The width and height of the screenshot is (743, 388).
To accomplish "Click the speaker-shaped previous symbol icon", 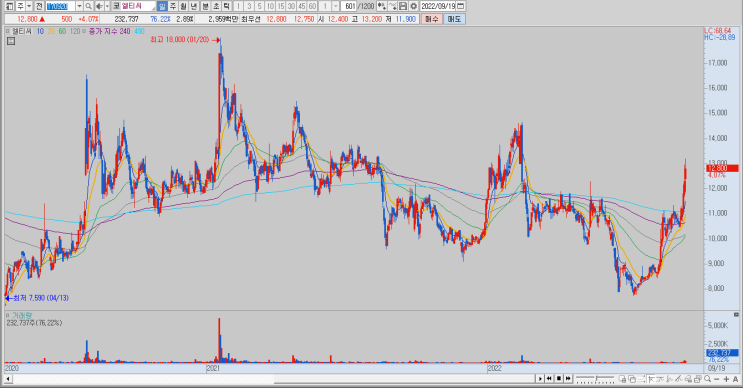I will point(100,6).
